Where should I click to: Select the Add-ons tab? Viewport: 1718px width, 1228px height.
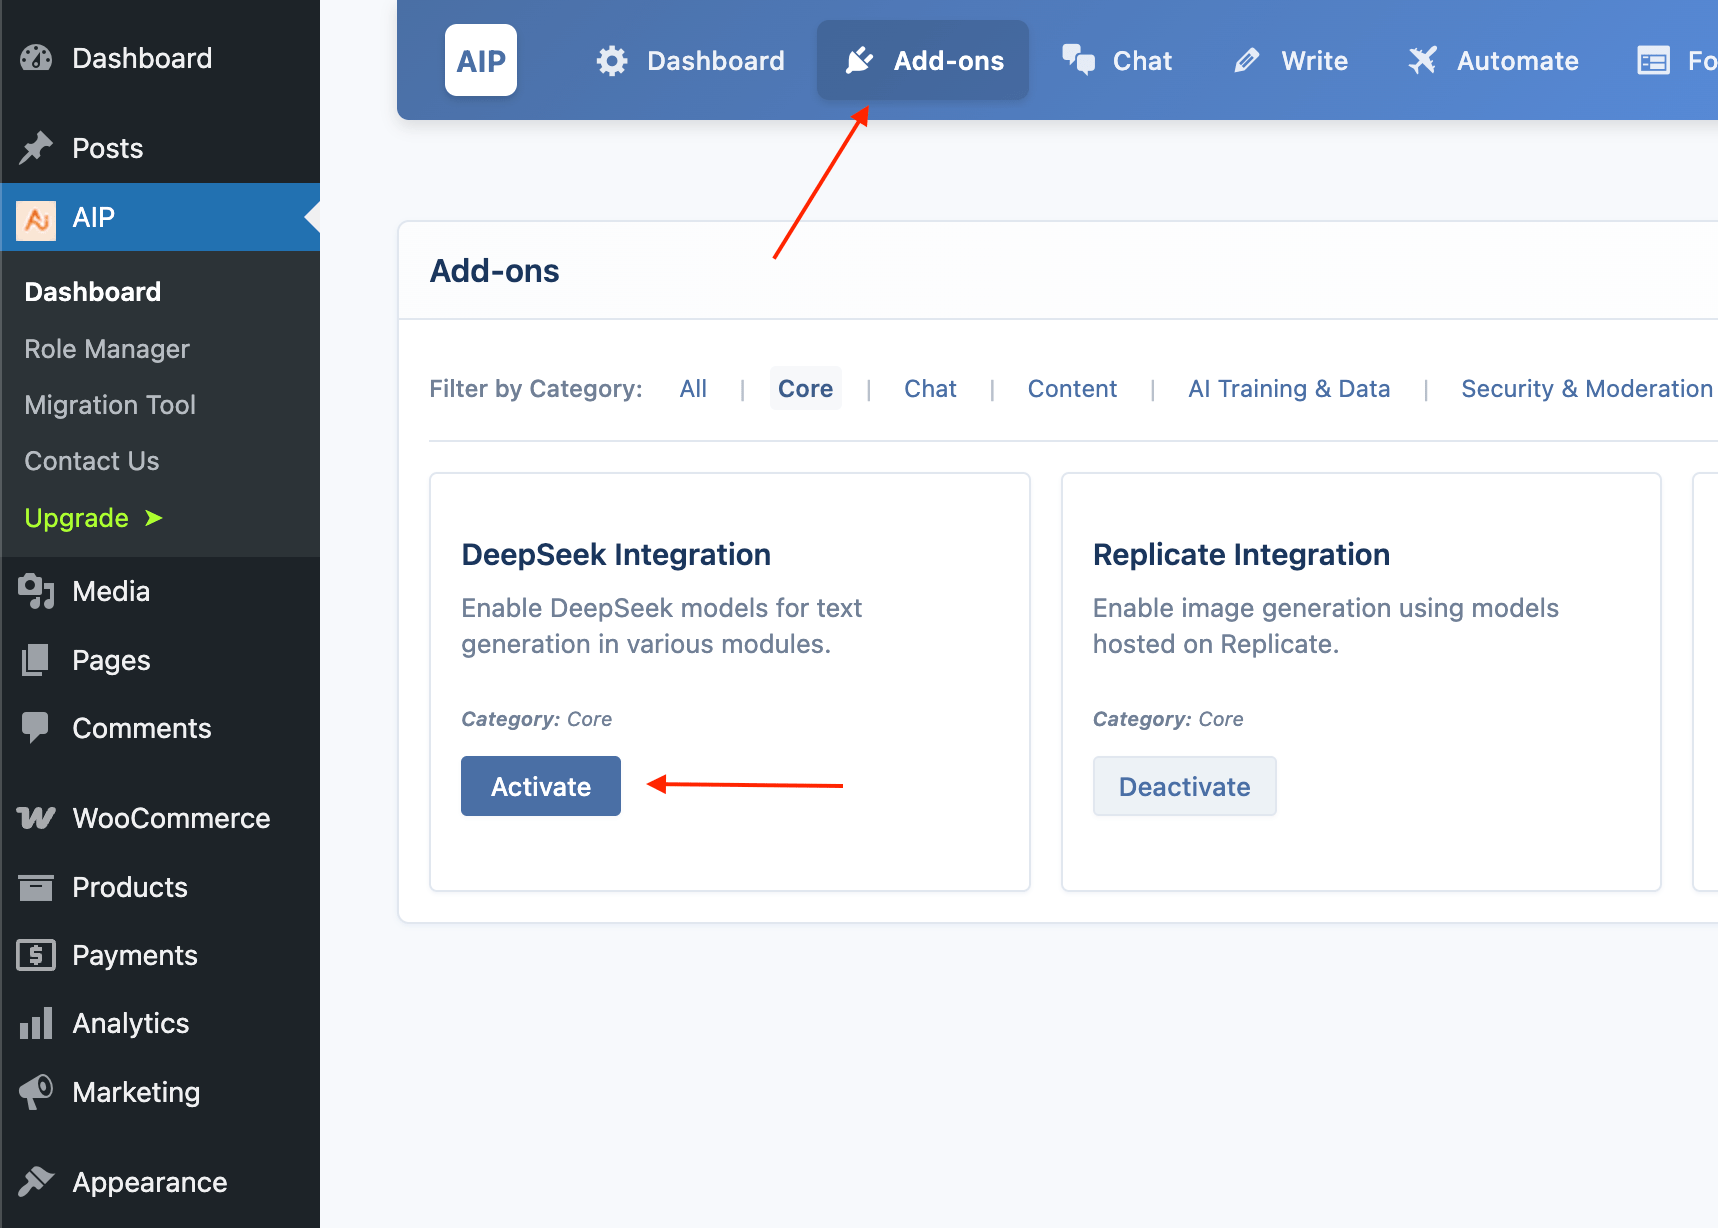(923, 61)
